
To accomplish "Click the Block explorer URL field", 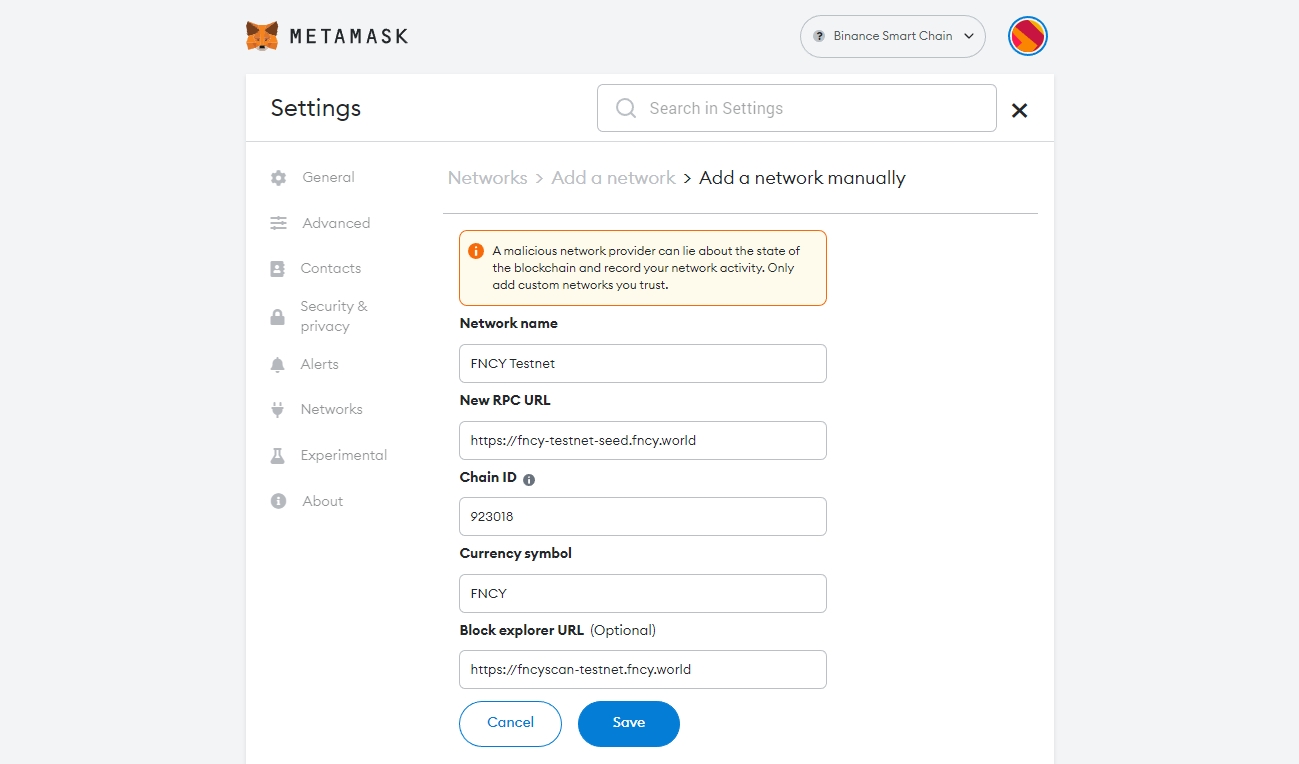I will 642,669.
